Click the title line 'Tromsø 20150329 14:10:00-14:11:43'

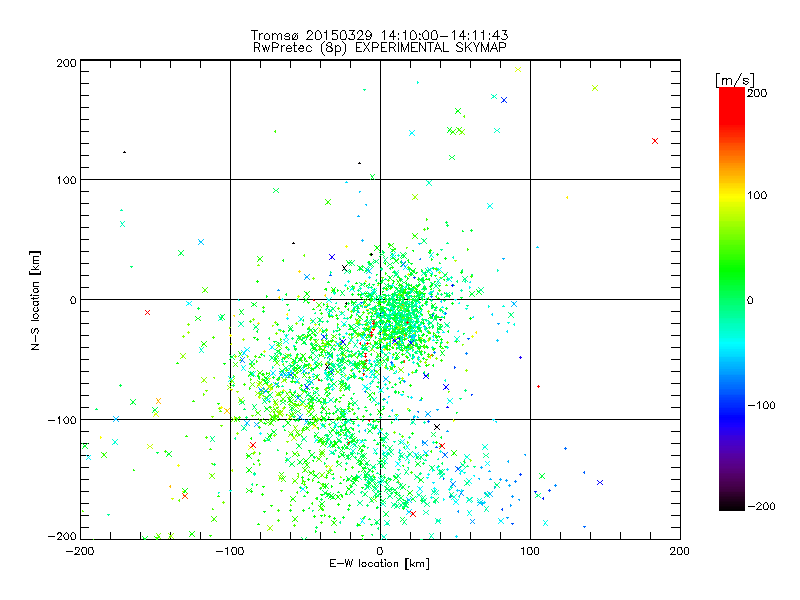coord(379,35)
